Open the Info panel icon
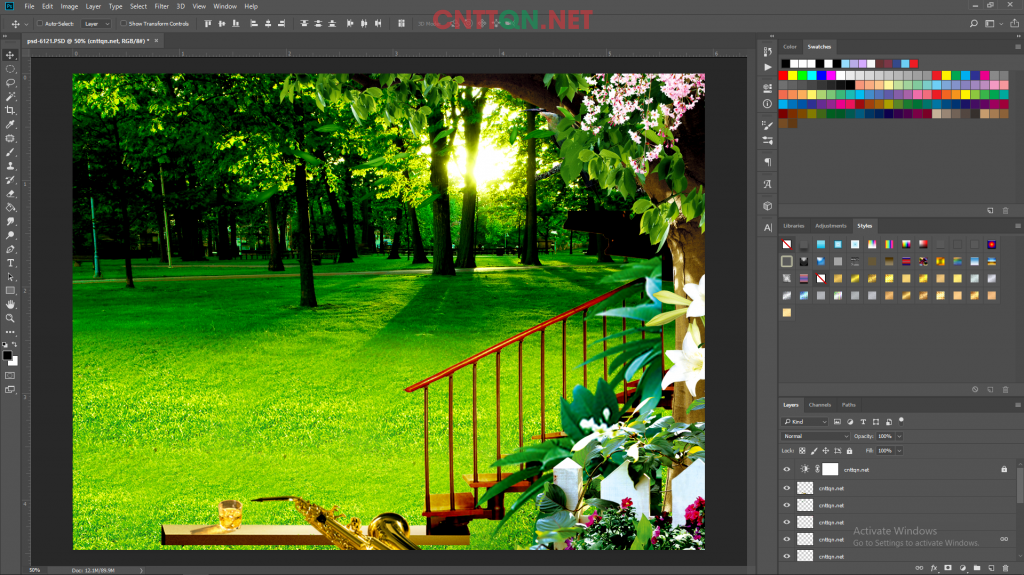Screen dimensions: 1024x575 [767, 104]
